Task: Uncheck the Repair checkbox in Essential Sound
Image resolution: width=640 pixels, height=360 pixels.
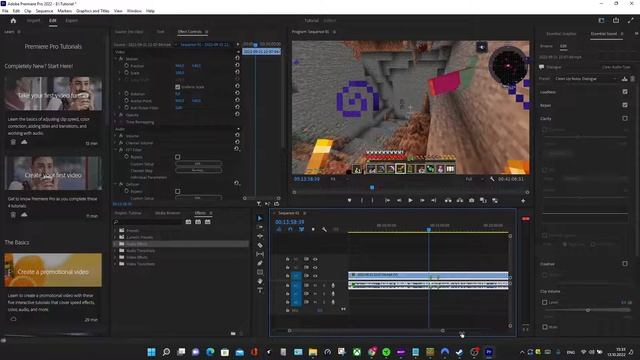Action: tap(625, 105)
